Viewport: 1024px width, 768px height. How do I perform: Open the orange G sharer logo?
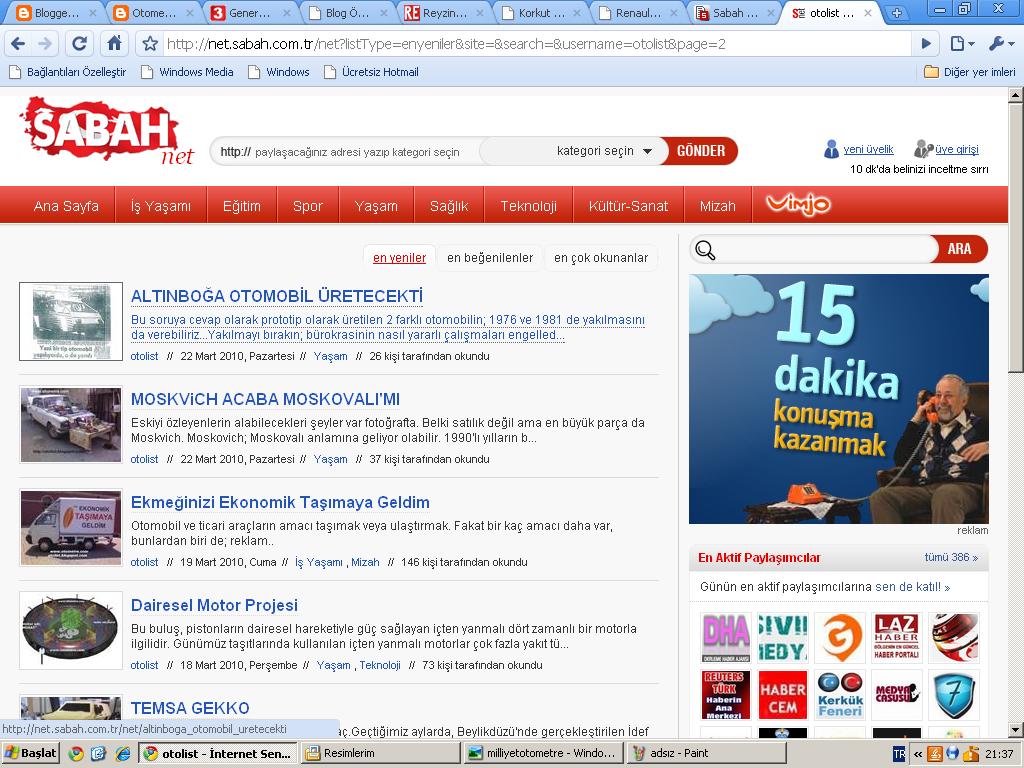pos(840,637)
